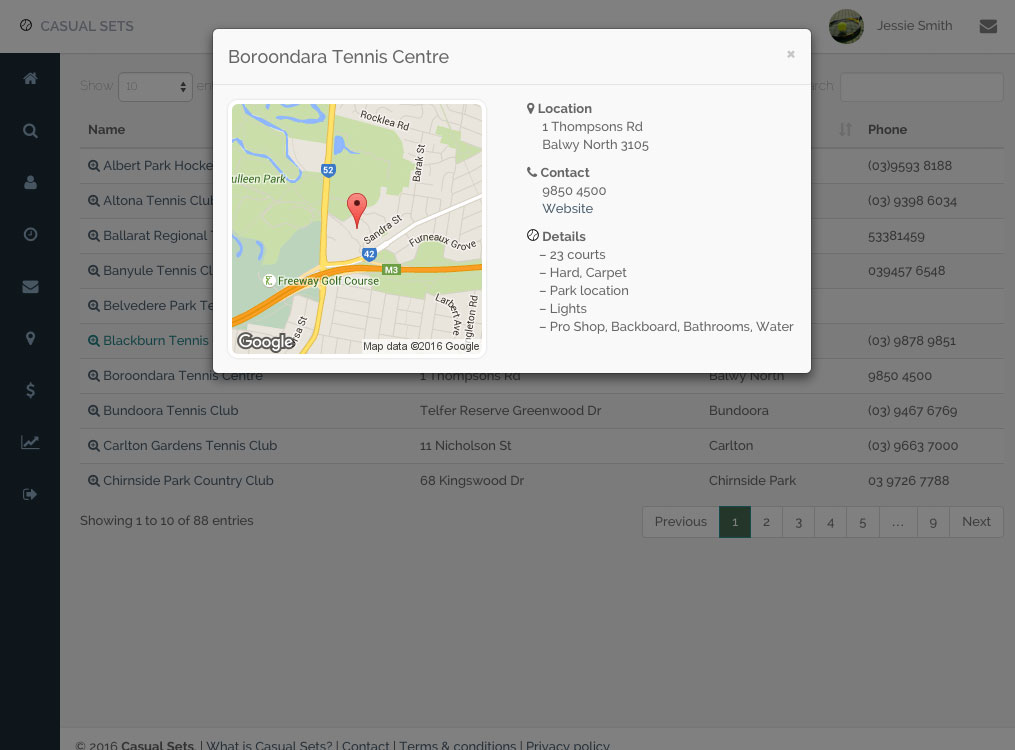Image resolution: width=1015 pixels, height=750 pixels.
Task: Open the entries-per-page dropdown showing 10
Action: 155,87
